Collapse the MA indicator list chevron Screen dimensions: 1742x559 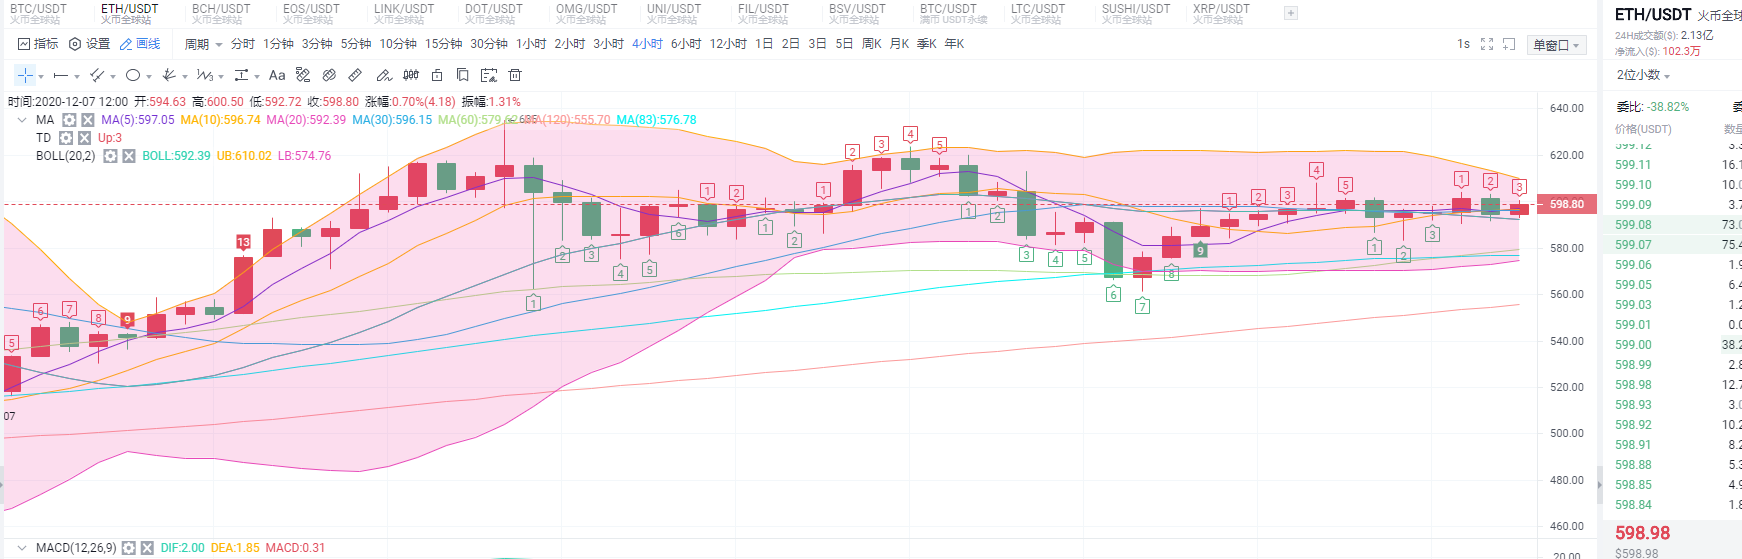pyautogui.click(x=22, y=120)
